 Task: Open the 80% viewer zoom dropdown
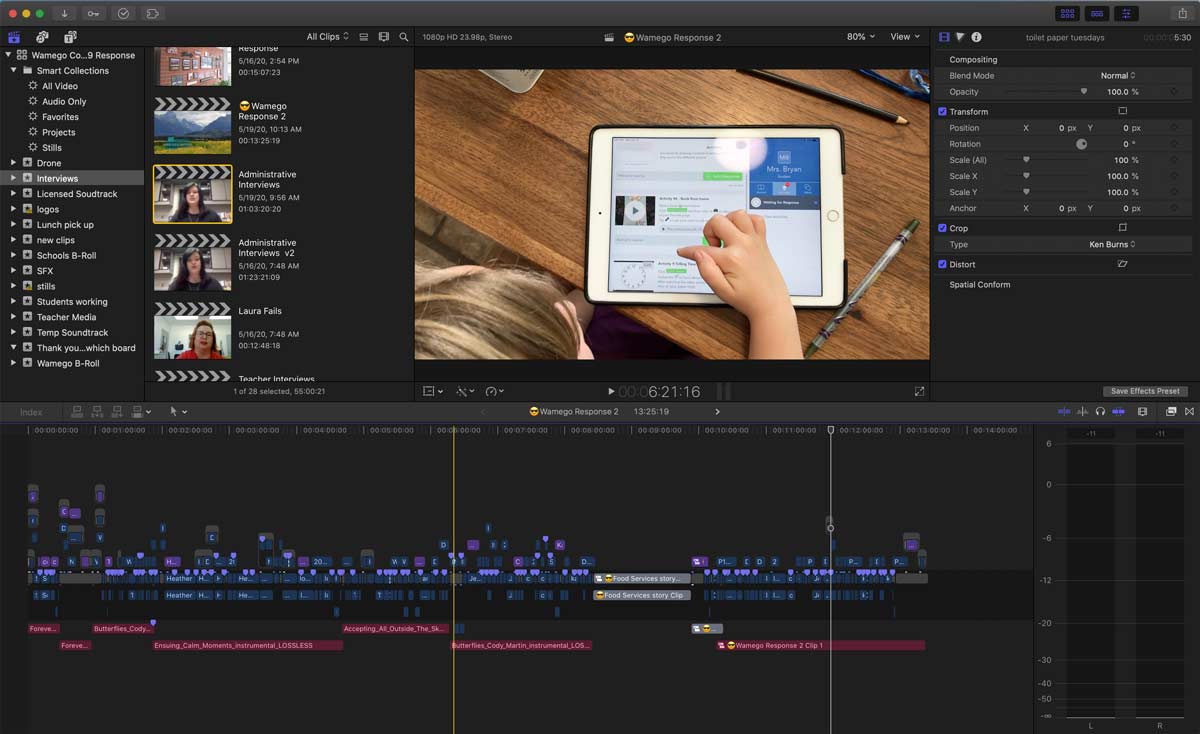point(860,37)
